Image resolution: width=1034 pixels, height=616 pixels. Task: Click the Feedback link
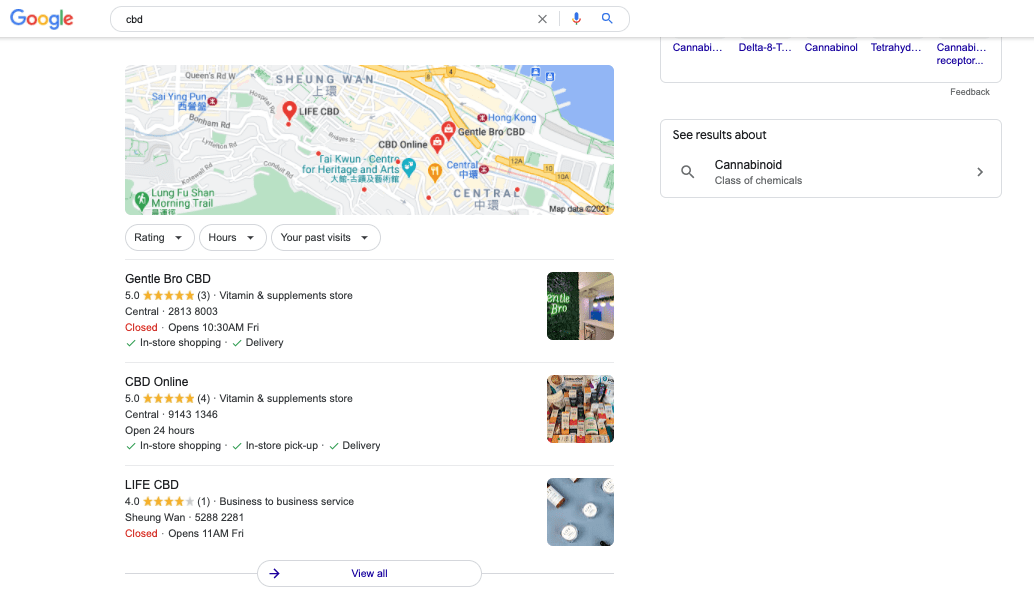point(969,92)
